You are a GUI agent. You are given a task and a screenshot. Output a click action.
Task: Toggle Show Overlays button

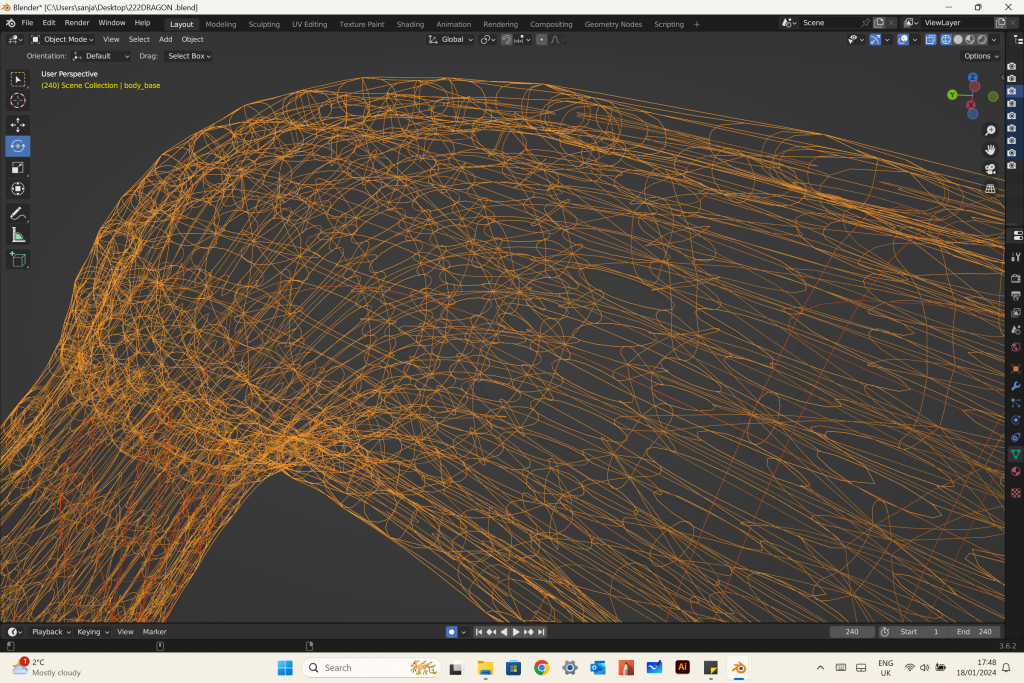click(903, 40)
